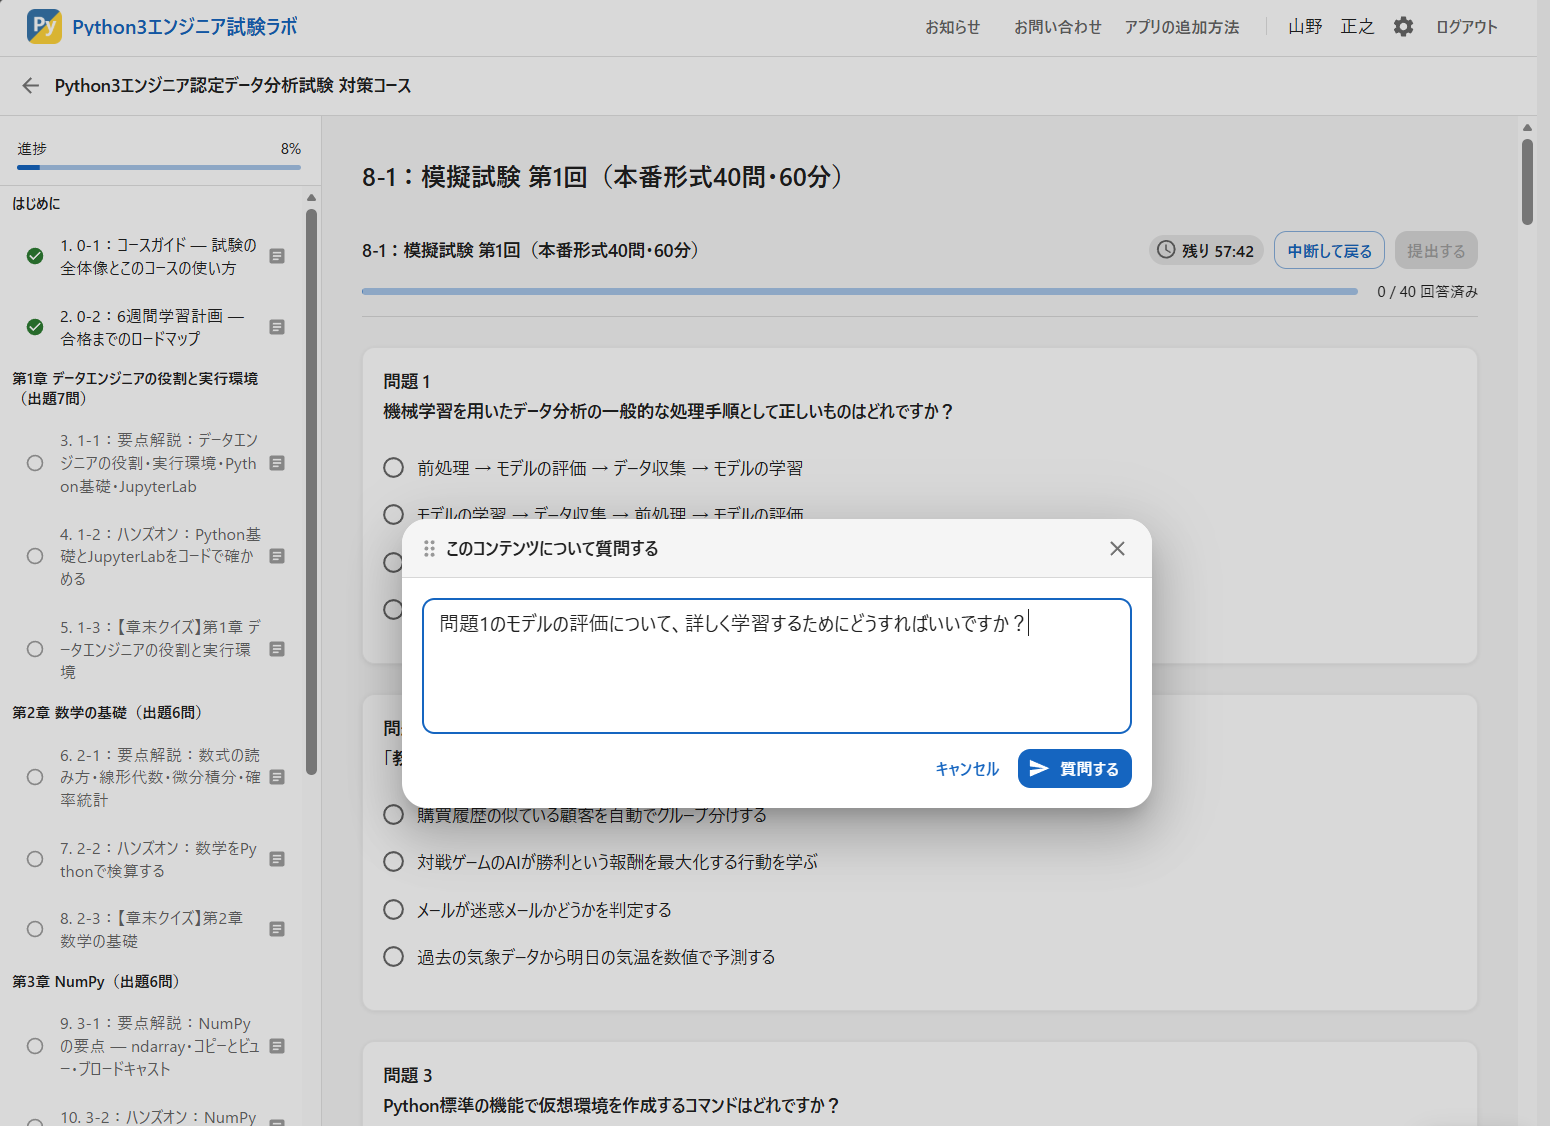Click the document icon beside lesson 1-1 要点解説

point(277,463)
